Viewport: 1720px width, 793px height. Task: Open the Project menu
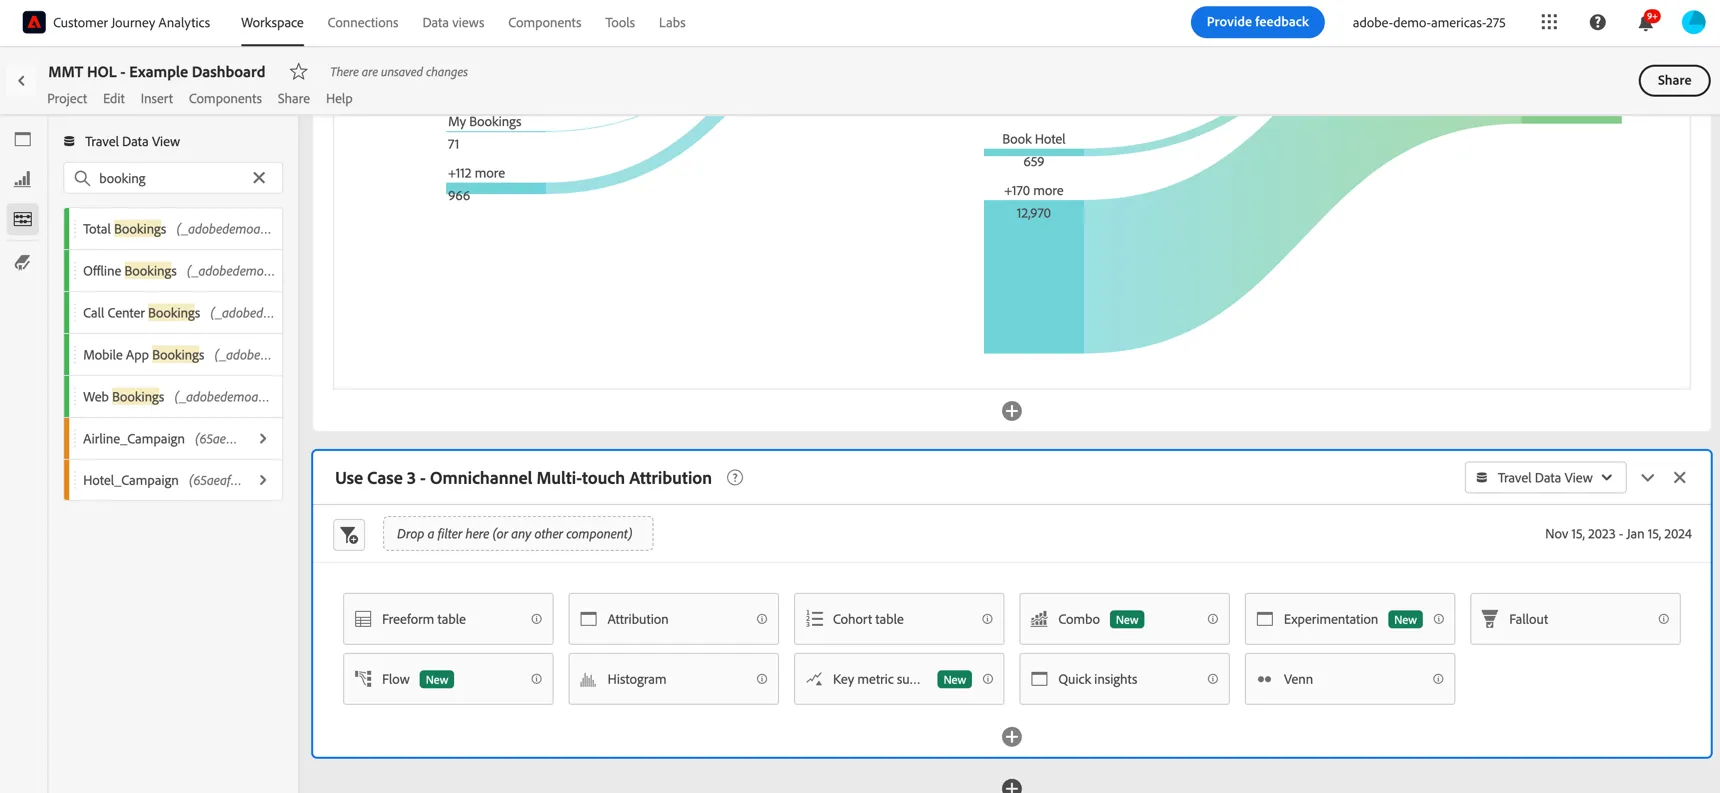(67, 99)
